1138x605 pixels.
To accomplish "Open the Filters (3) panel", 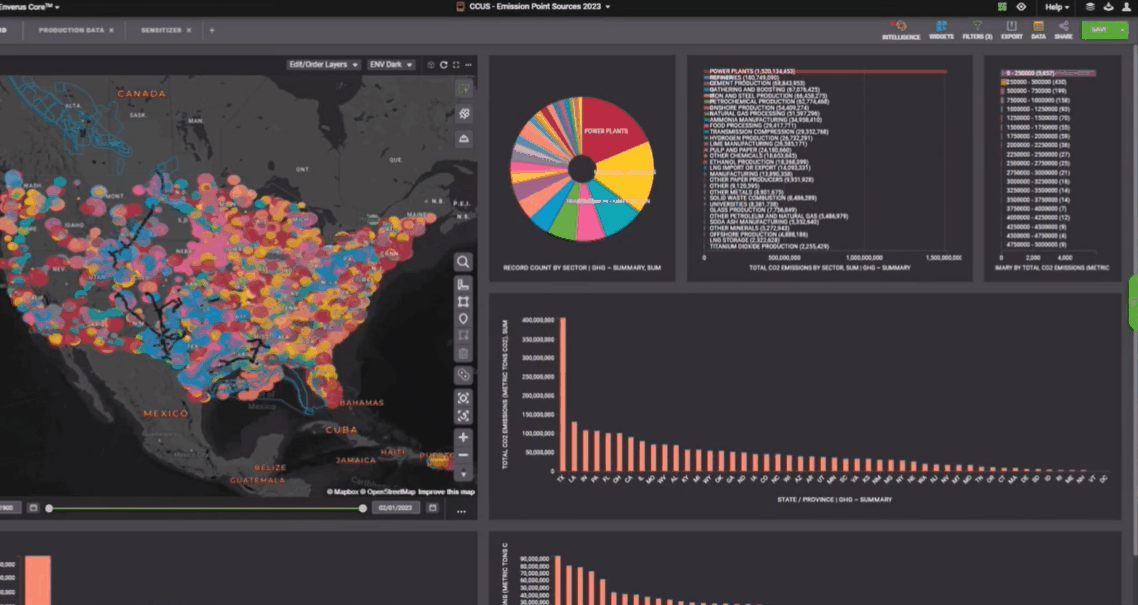I will (977, 29).
